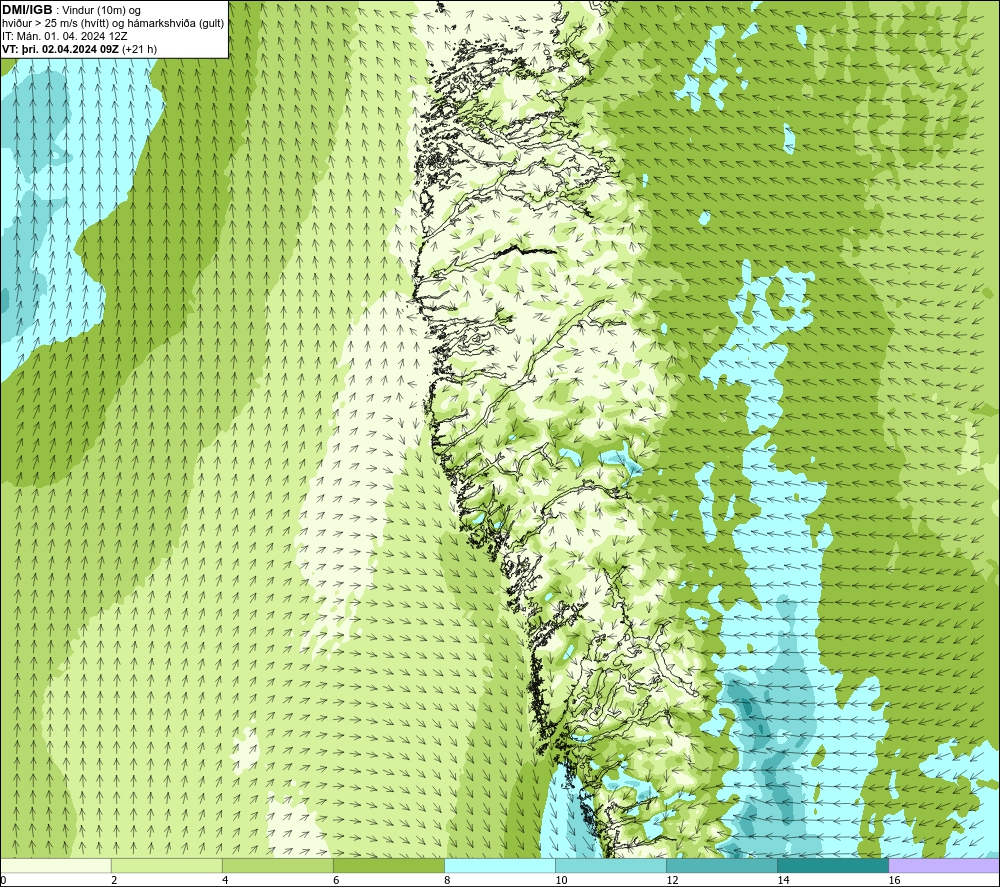Click legend scale label '16'
This screenshot has width=1000, height=887.
tap(894, 881)
